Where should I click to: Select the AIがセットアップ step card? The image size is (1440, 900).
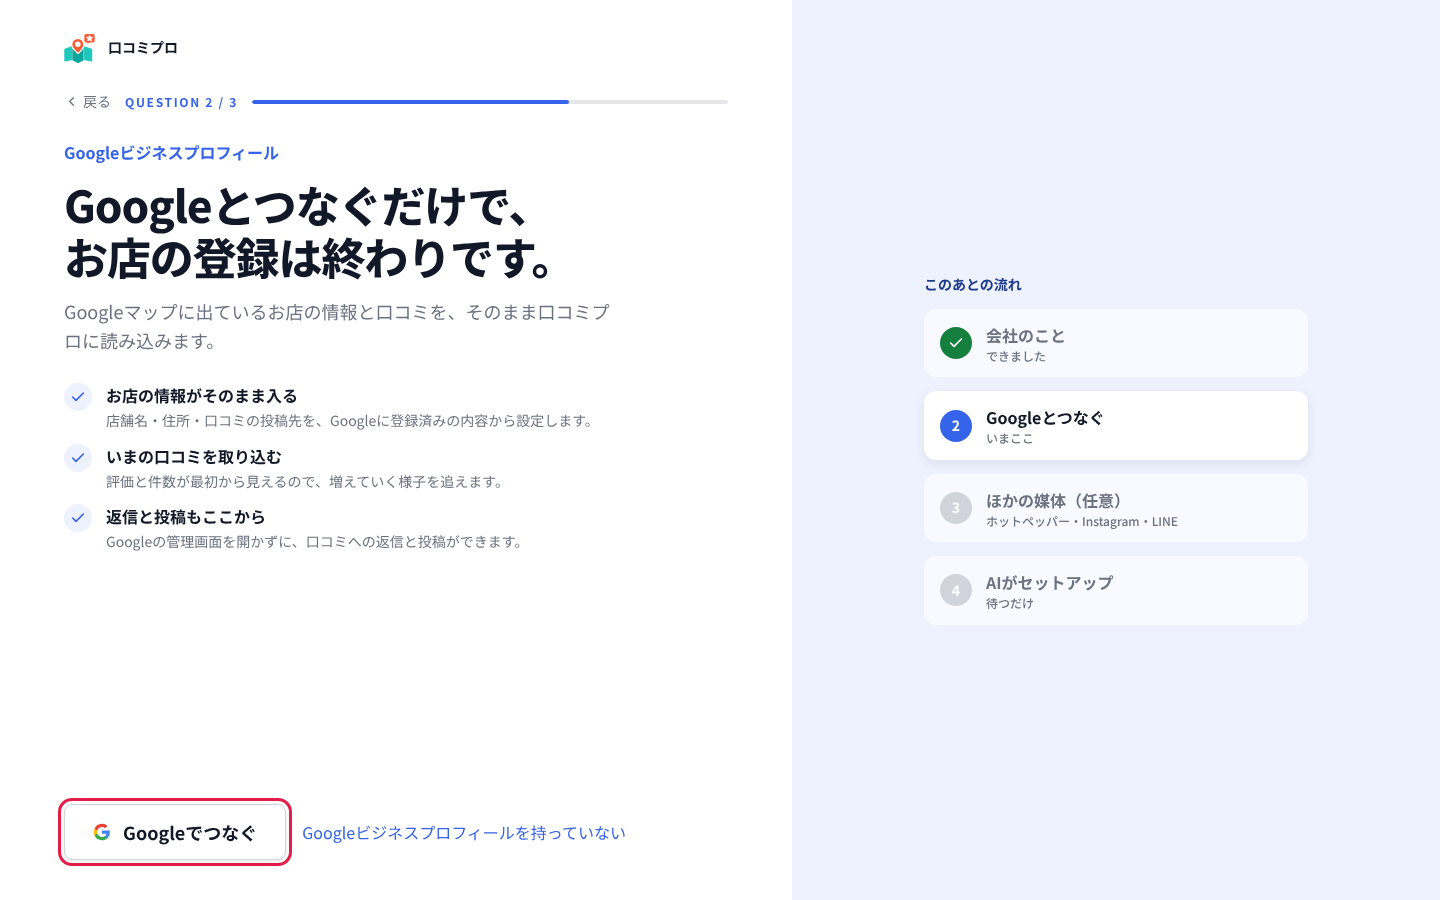(1116, 590)
